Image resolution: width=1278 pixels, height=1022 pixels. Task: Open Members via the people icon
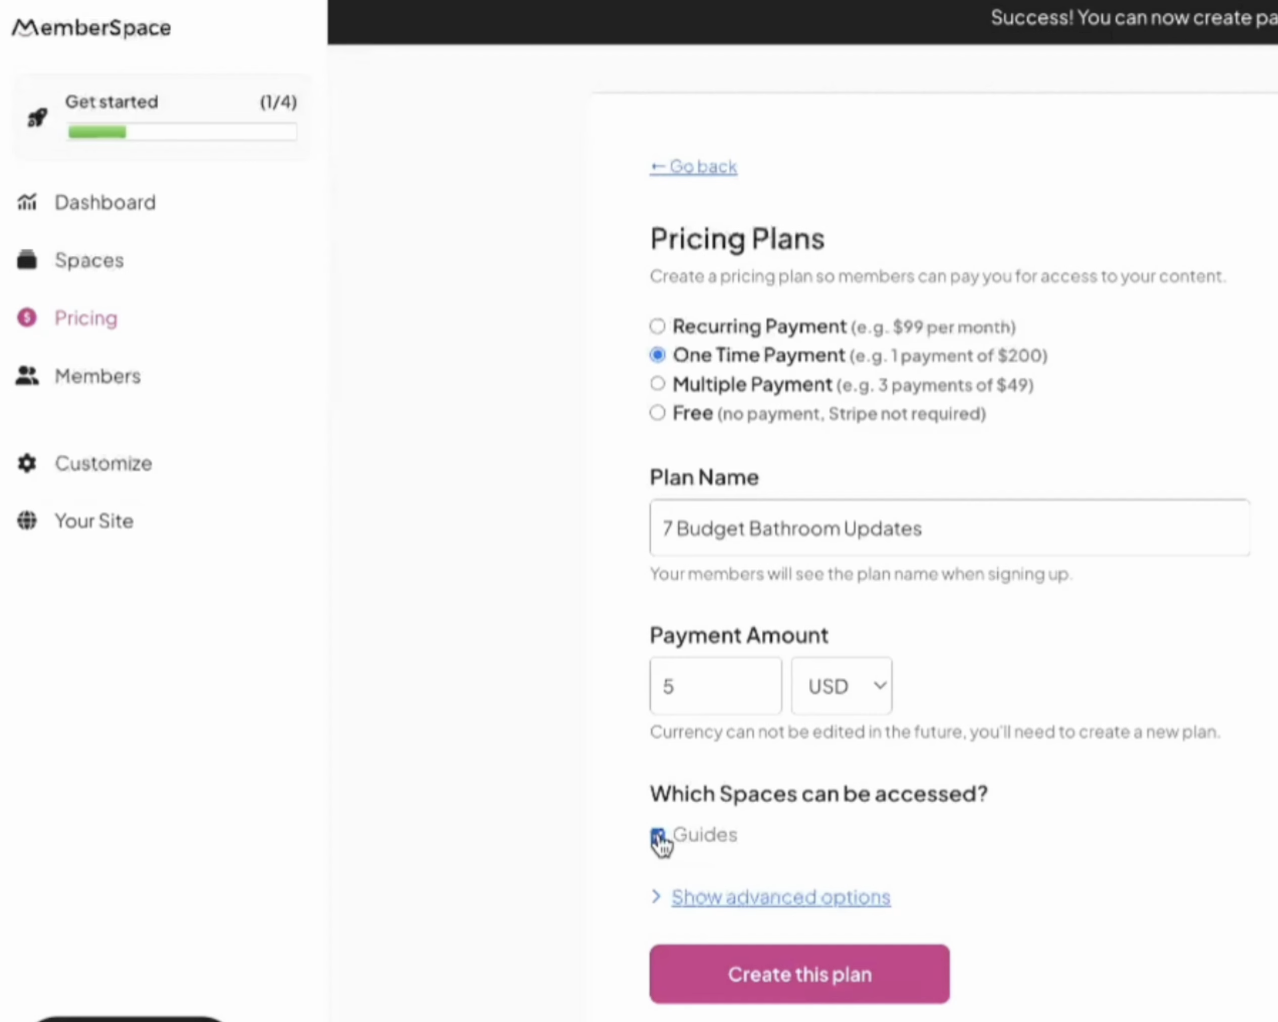[x=27, y=375]
